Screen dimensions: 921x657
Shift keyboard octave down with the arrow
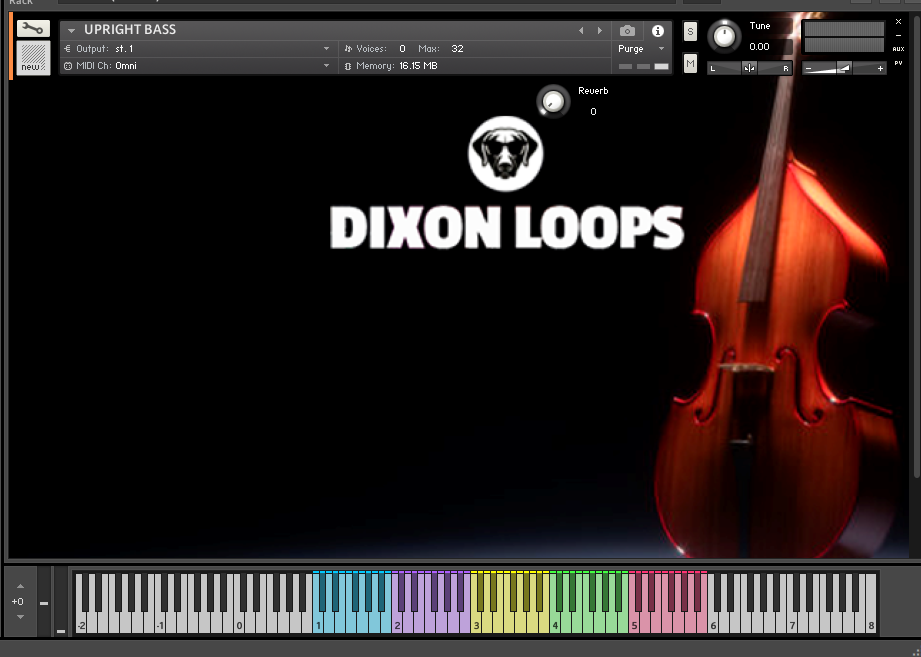point(19,617)
